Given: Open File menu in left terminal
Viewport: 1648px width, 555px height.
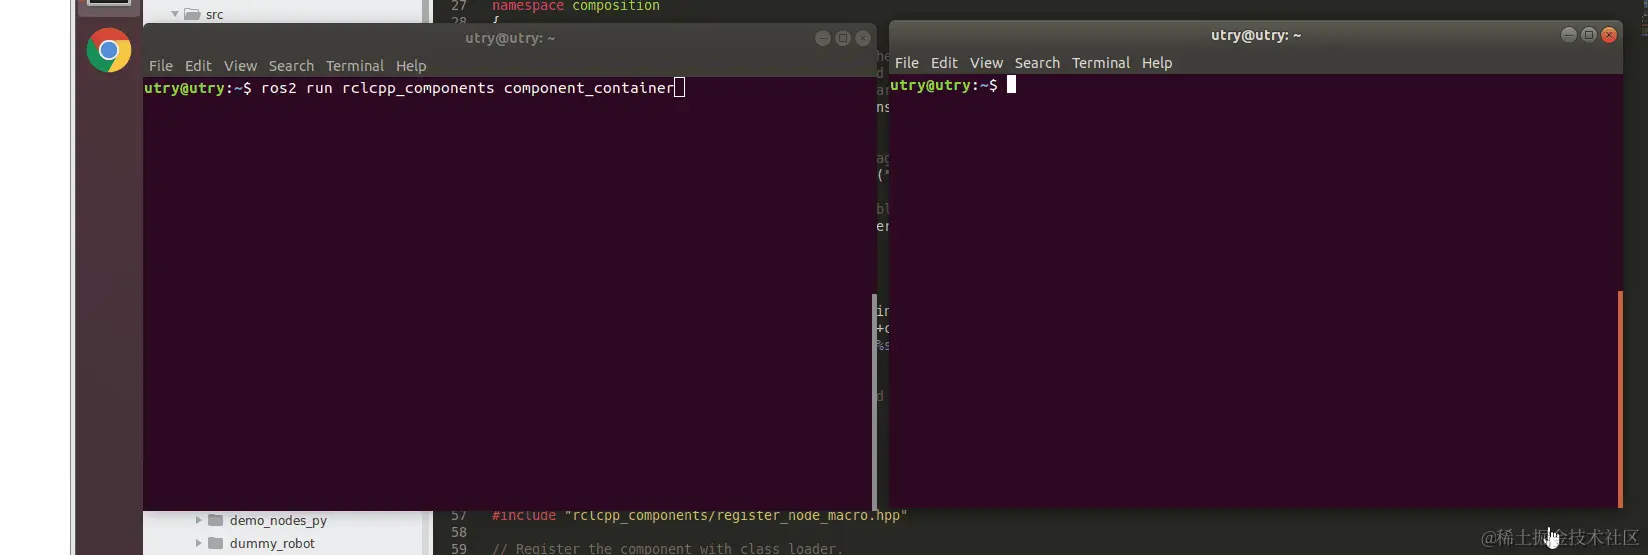Looking at the screenshot, I should pos(161,66).
